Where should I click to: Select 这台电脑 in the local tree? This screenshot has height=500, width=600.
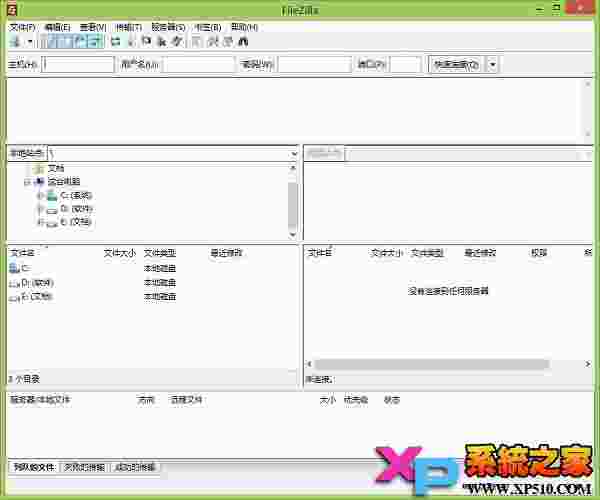(x=64, y=181)
